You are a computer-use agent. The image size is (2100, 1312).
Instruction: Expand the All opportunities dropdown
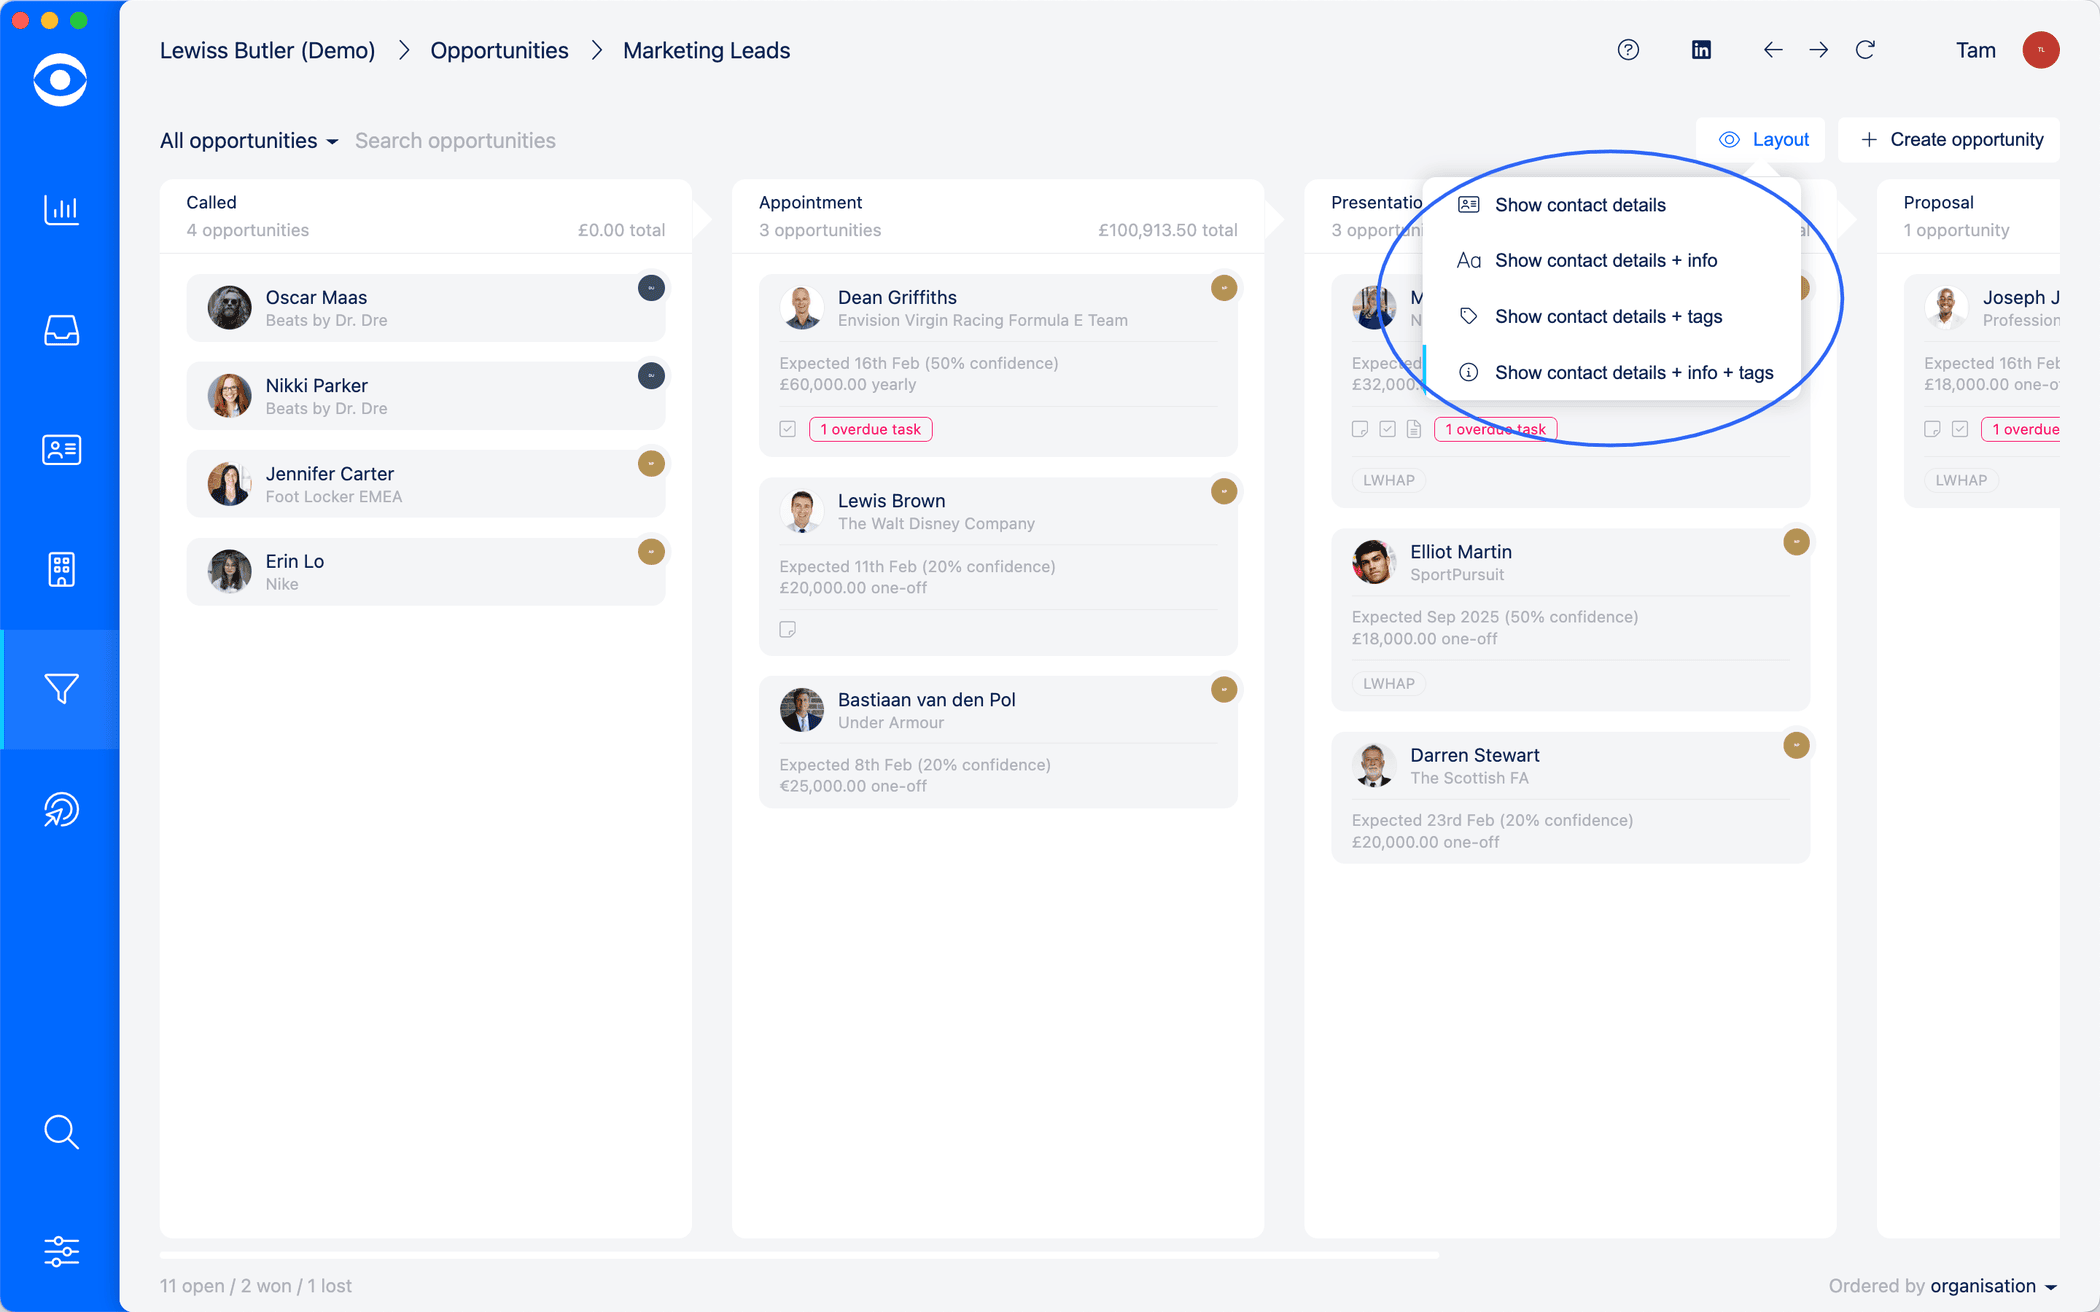pos(249,141)
